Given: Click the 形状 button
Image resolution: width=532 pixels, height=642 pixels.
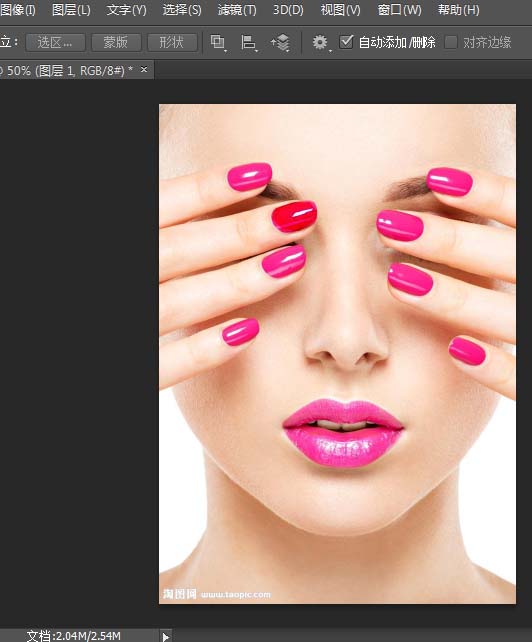Looking at the screenshot, I should point(172,42).
